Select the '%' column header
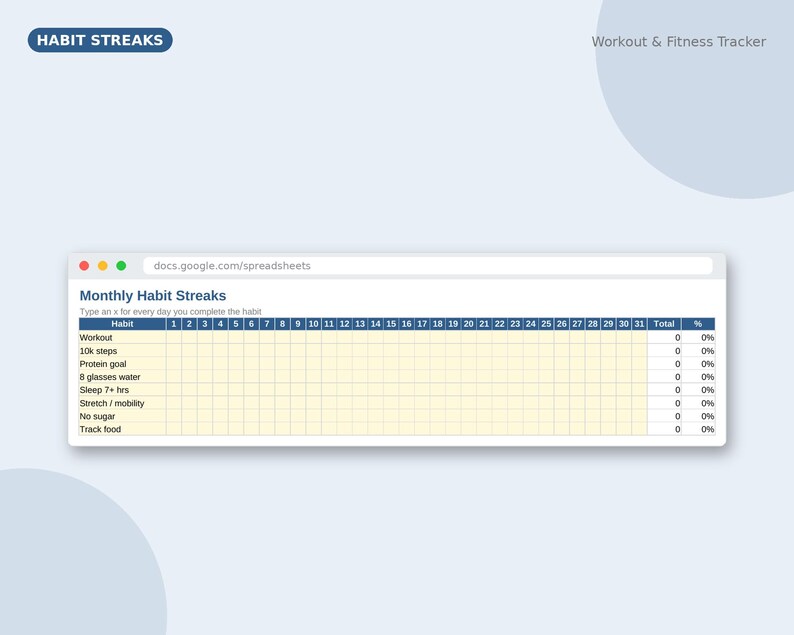 [x=698, y=324]
